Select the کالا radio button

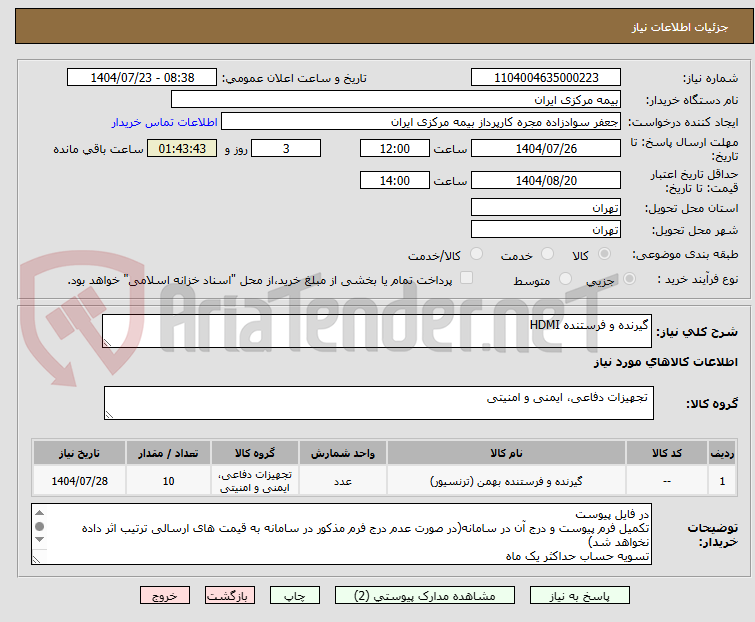604,254
